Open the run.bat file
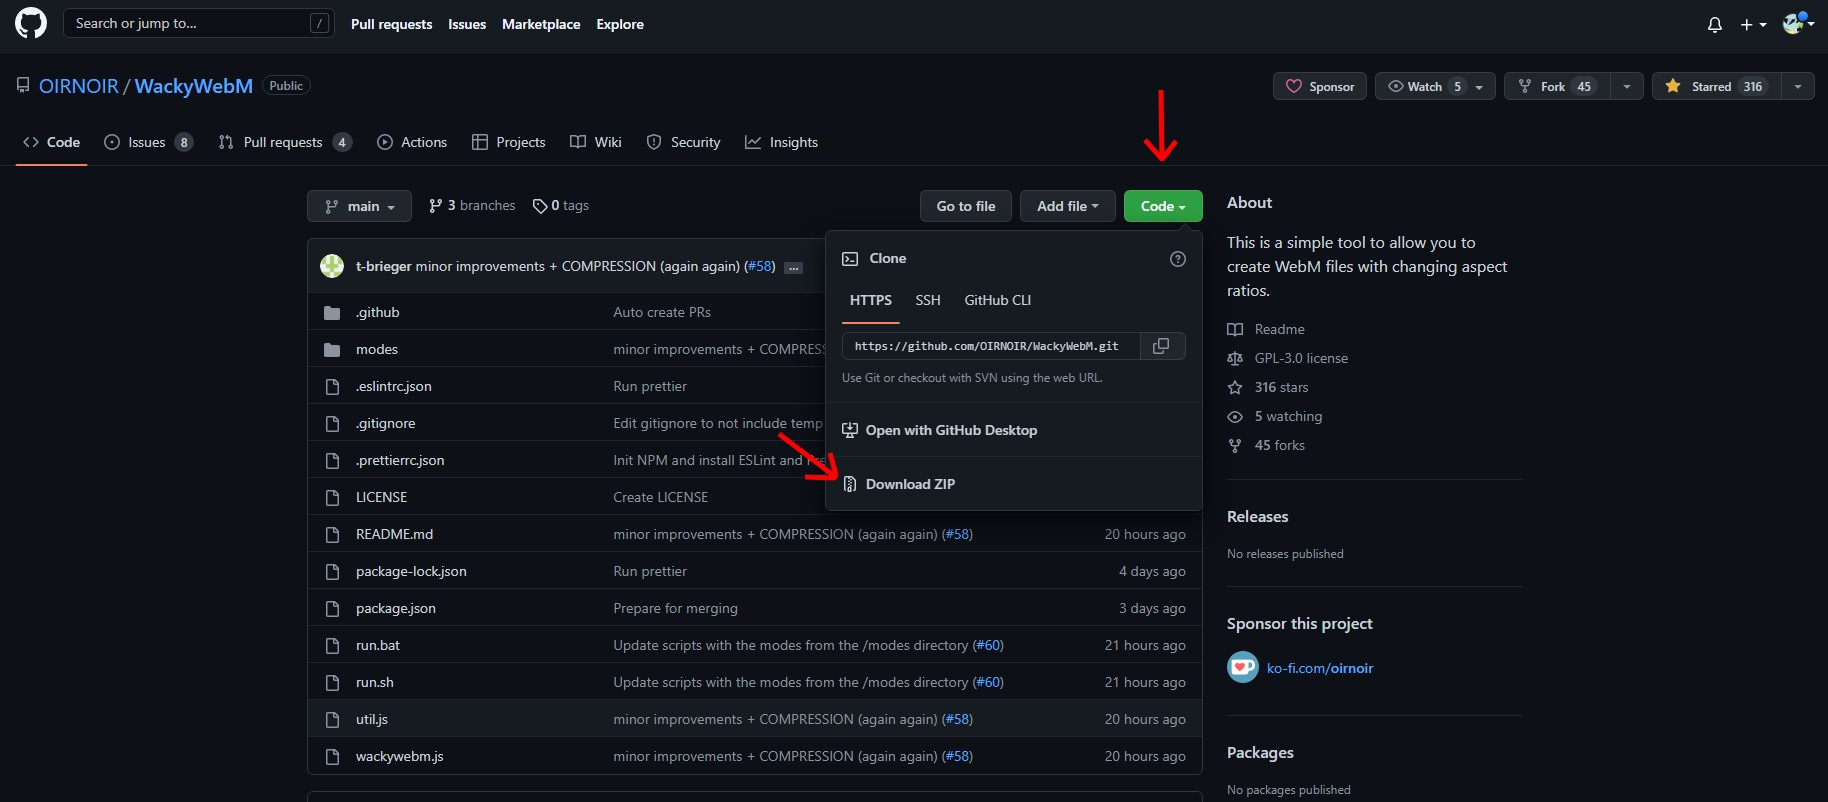Viewport: 1828px width, 802px height. pyautogui.click(x=378, y=645)
